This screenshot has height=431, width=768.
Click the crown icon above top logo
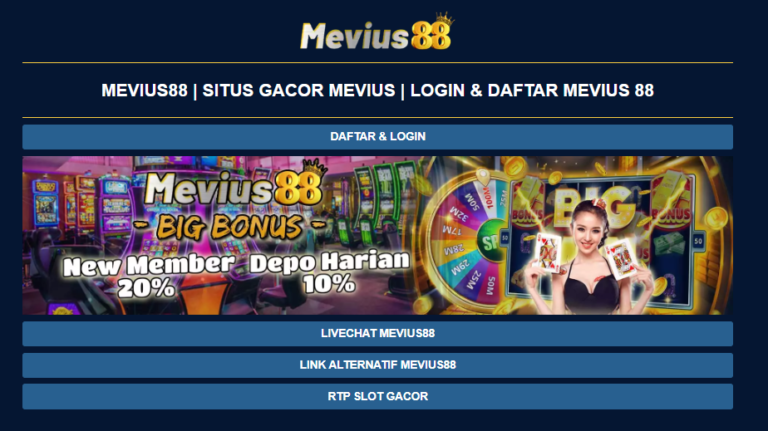point(445,19)
